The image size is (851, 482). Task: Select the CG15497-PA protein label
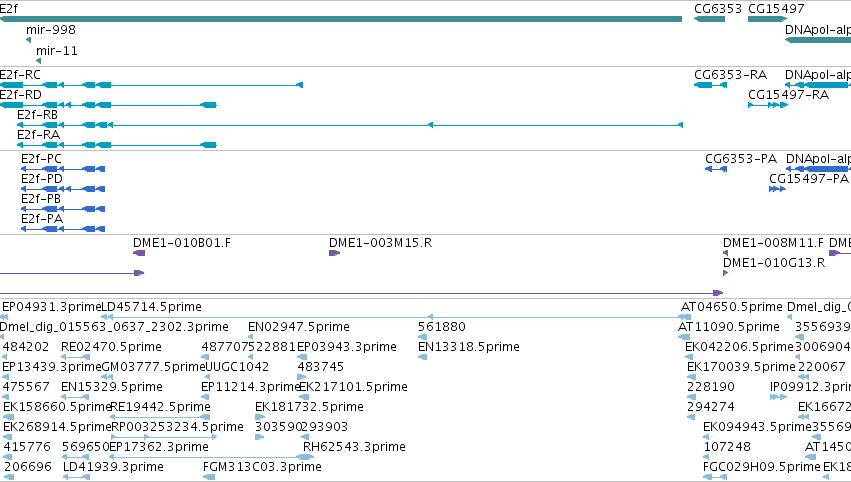point(809,179)
